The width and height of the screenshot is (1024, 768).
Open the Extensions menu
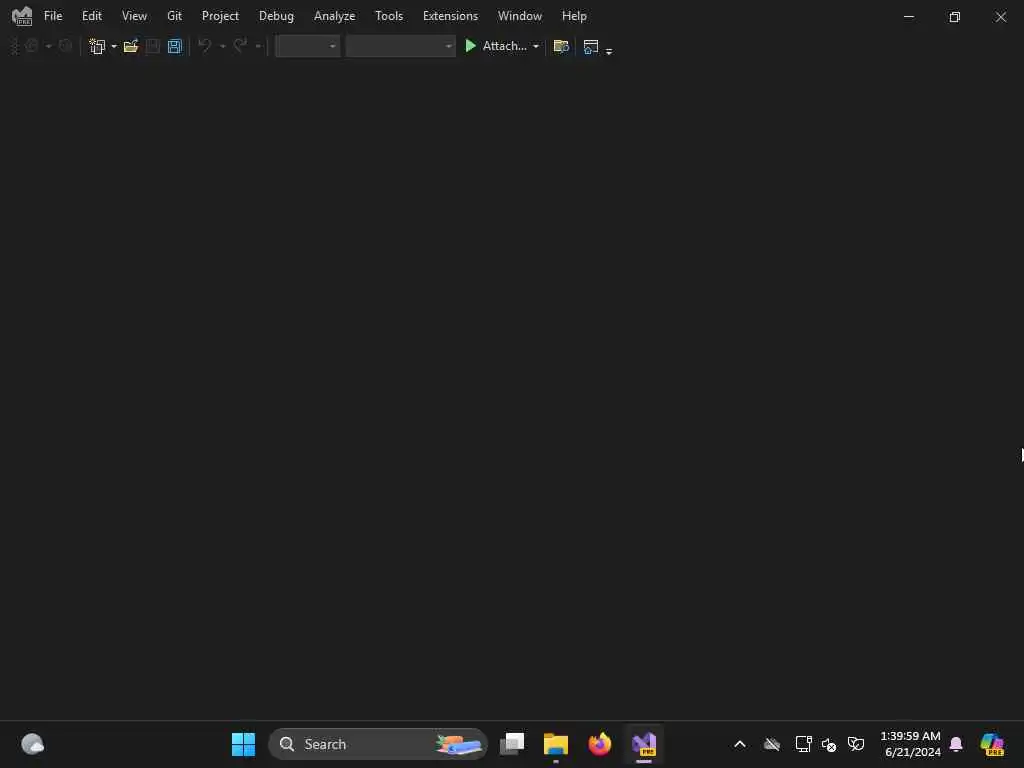tap(450, 16)
